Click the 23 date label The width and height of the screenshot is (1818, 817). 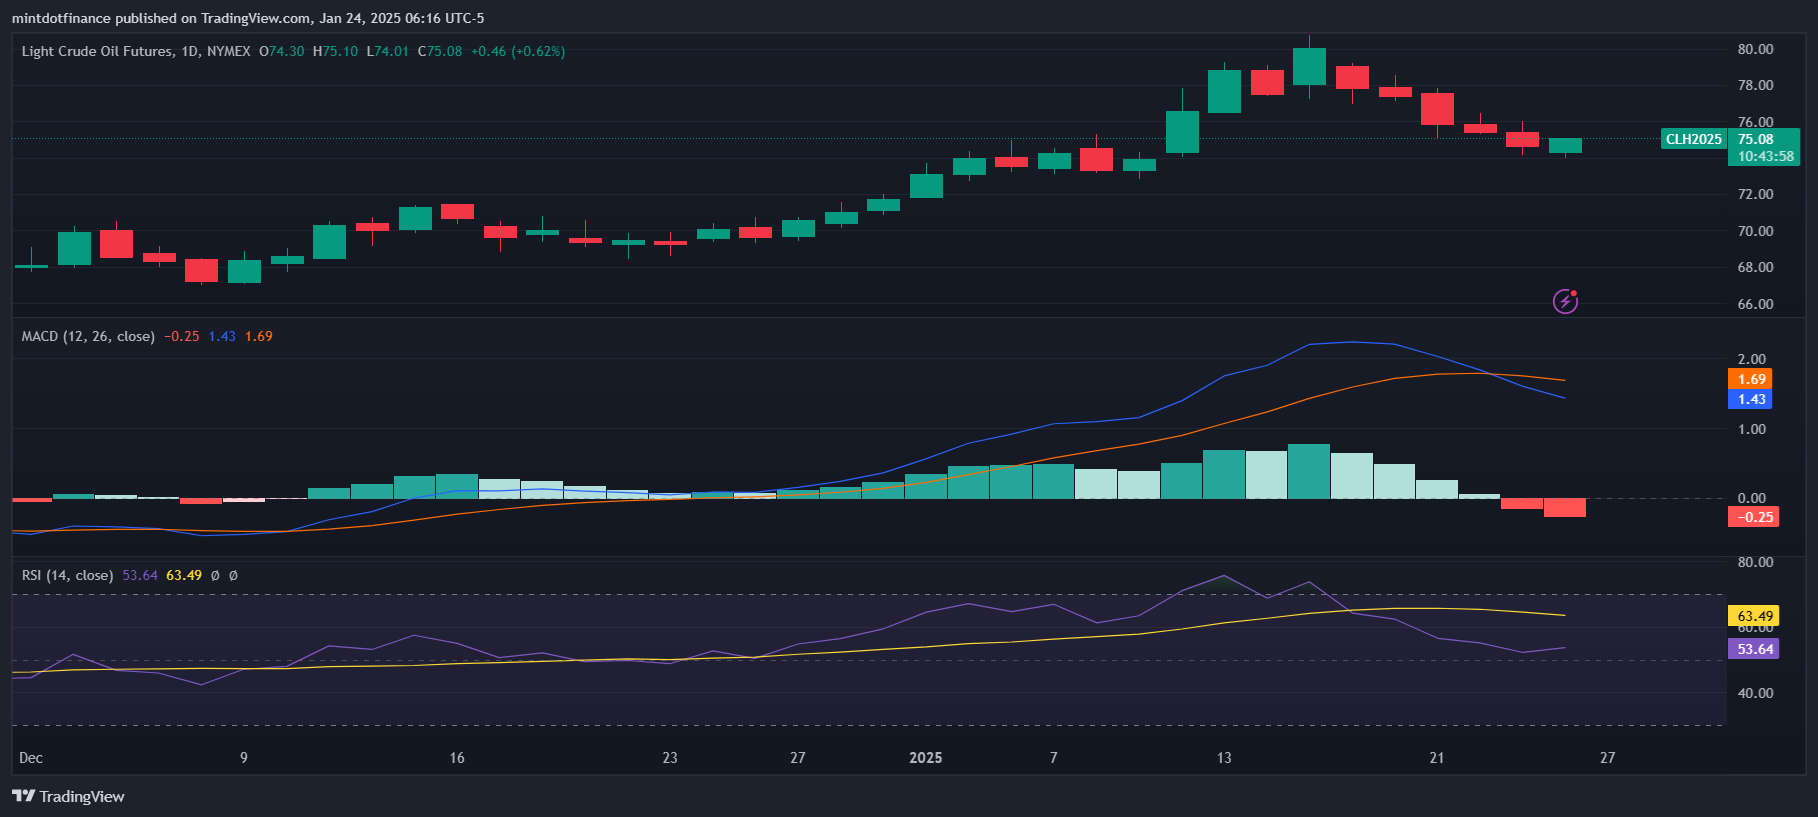pyautogui.click(x=670, y=758)
